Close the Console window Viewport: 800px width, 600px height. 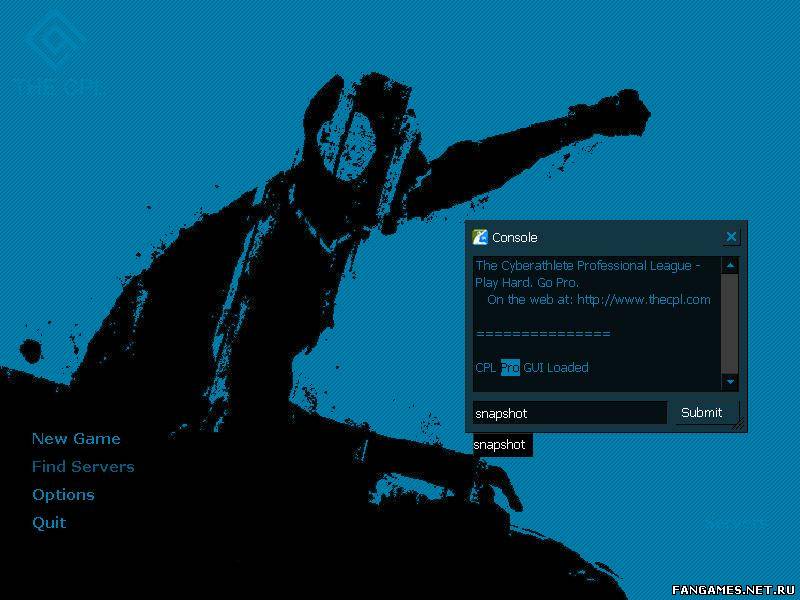click(731, 237)
